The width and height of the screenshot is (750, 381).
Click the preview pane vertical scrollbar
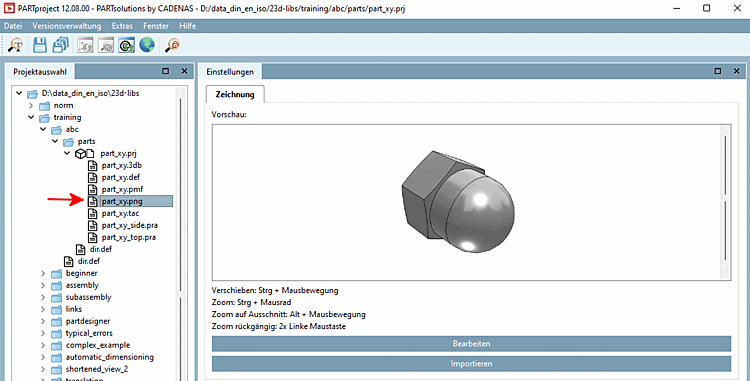pos(726,202)
